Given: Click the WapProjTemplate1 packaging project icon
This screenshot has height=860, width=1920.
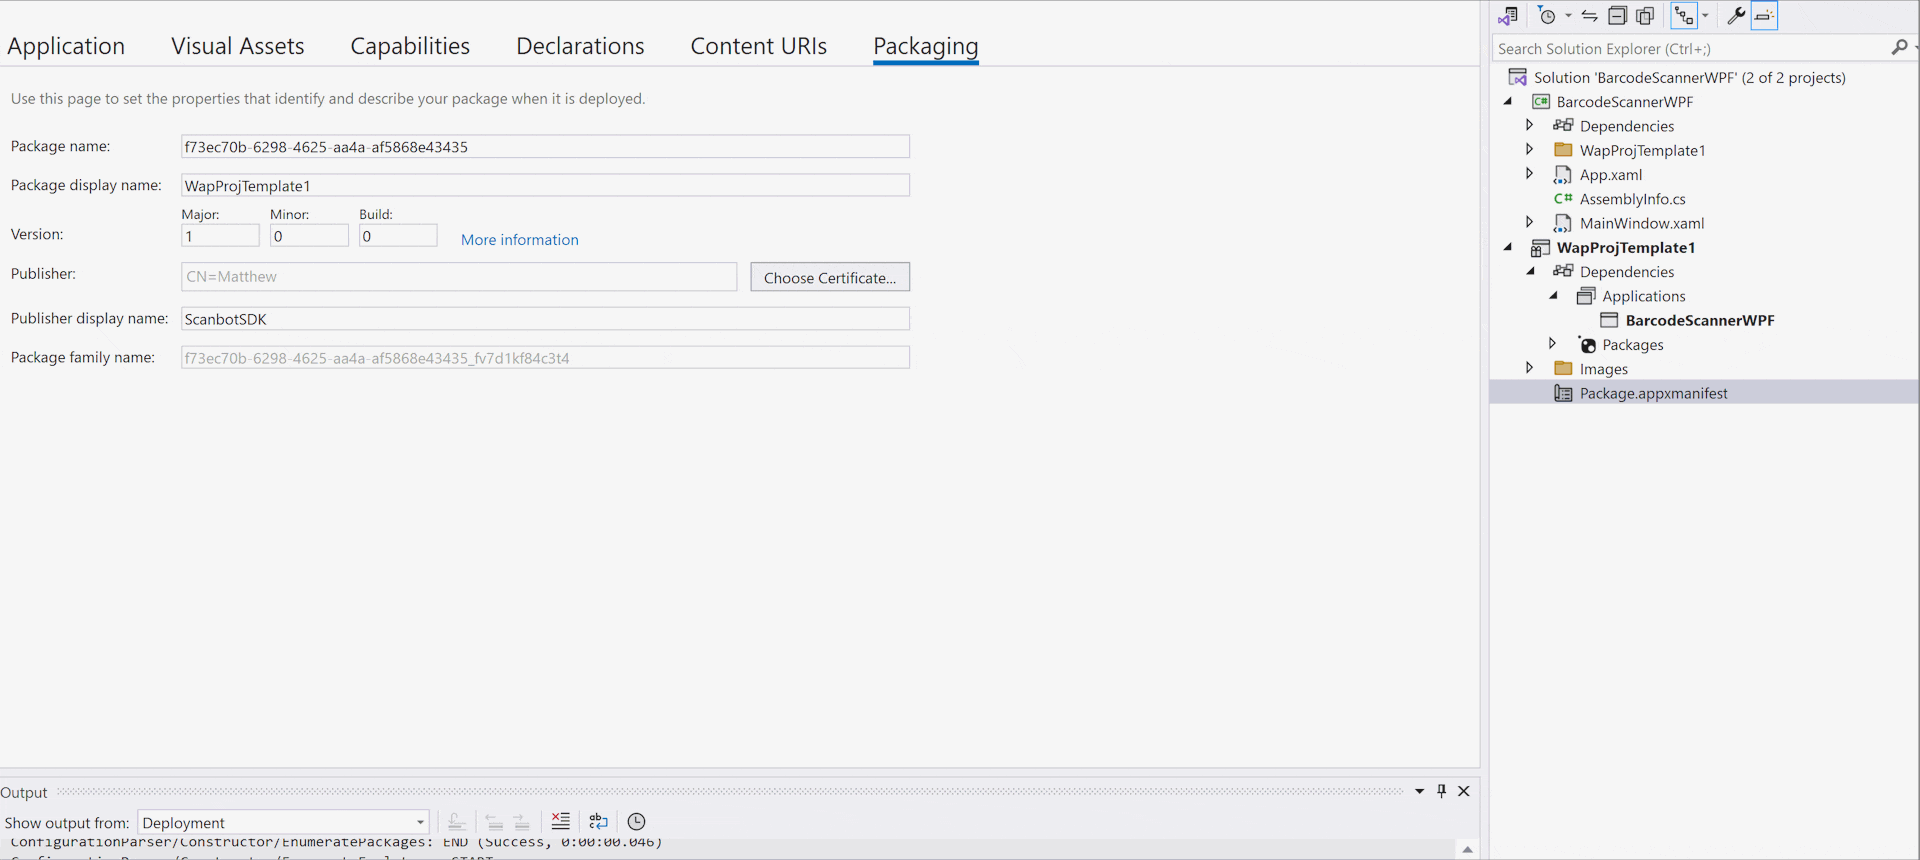Looking at the screenshot, I should pos(1541,248).
